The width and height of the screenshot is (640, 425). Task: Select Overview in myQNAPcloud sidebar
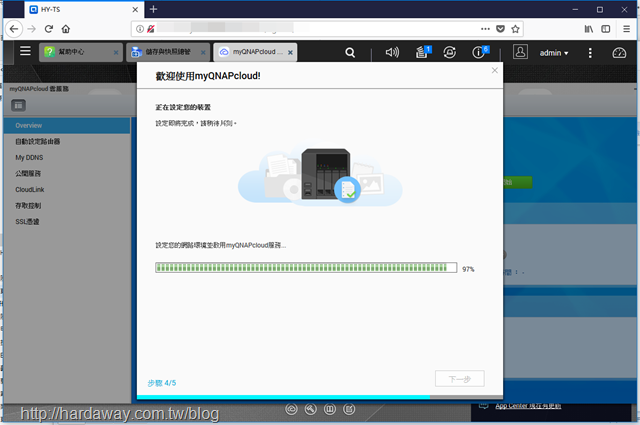click(x=67, y=125)
